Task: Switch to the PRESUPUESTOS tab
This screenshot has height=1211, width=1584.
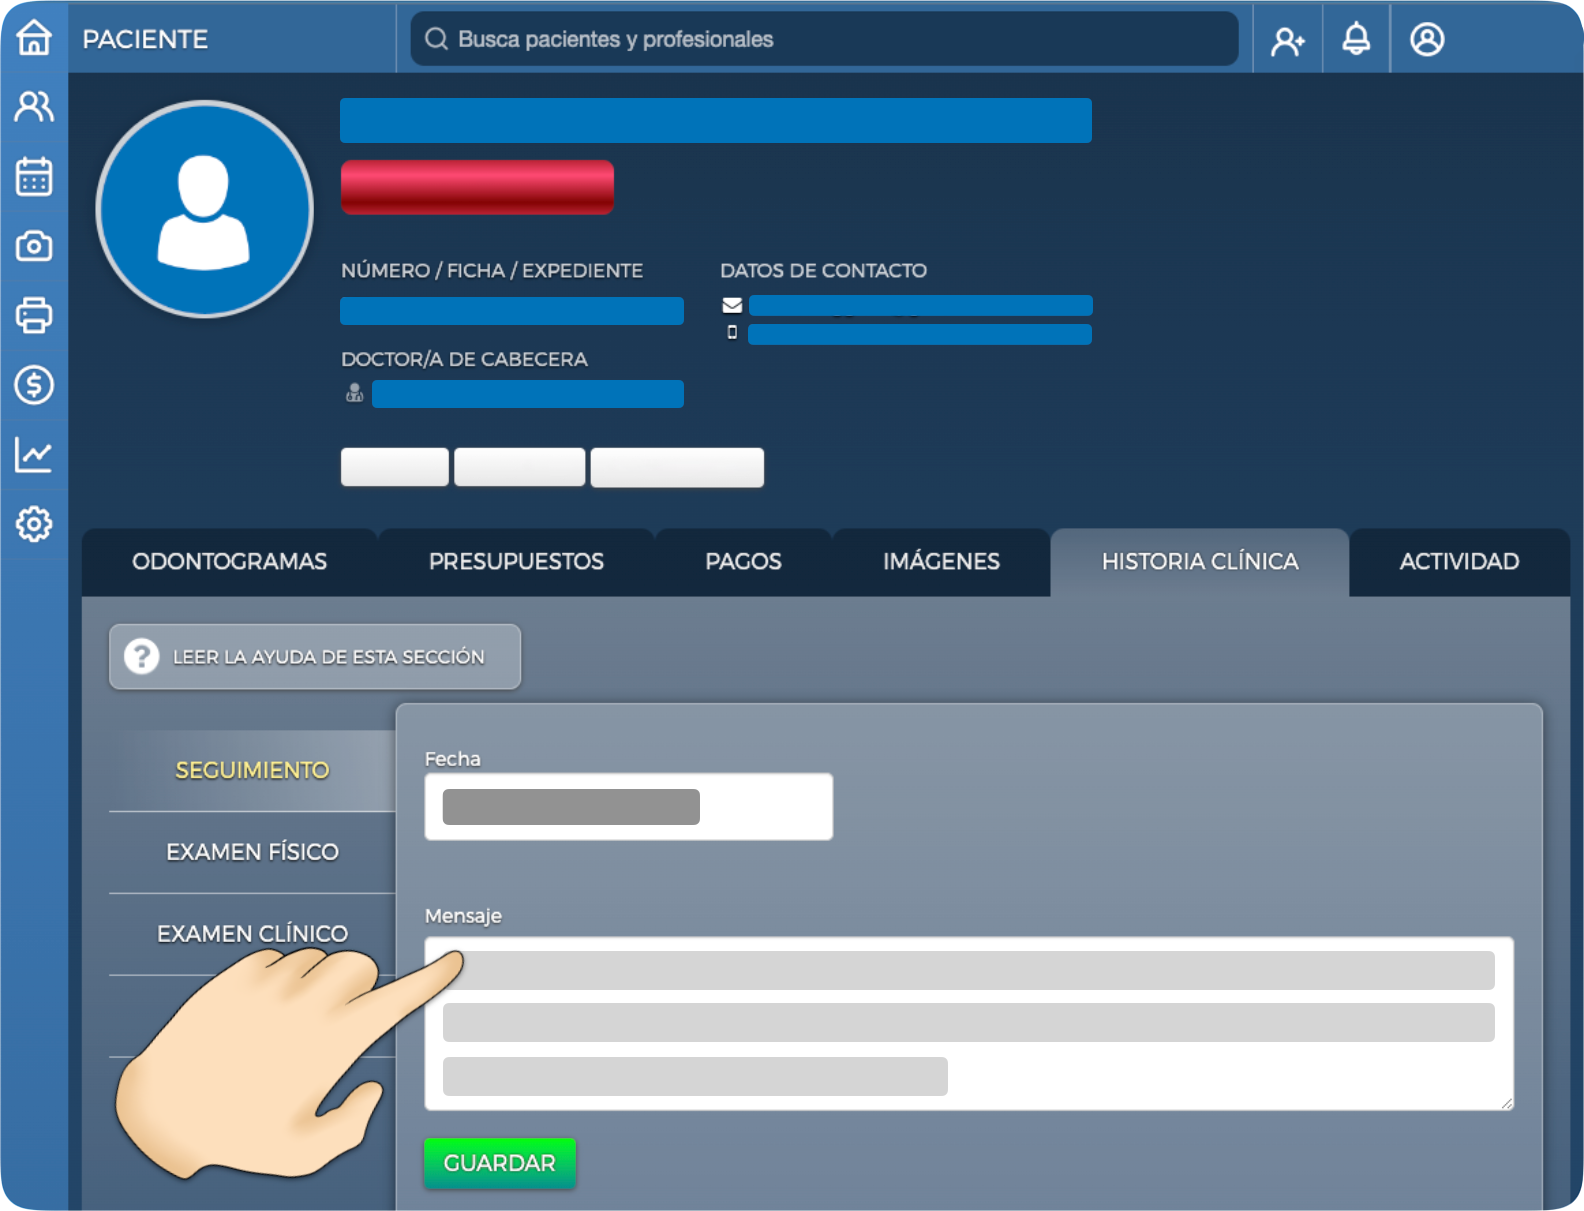Action: tap(516, 562)
